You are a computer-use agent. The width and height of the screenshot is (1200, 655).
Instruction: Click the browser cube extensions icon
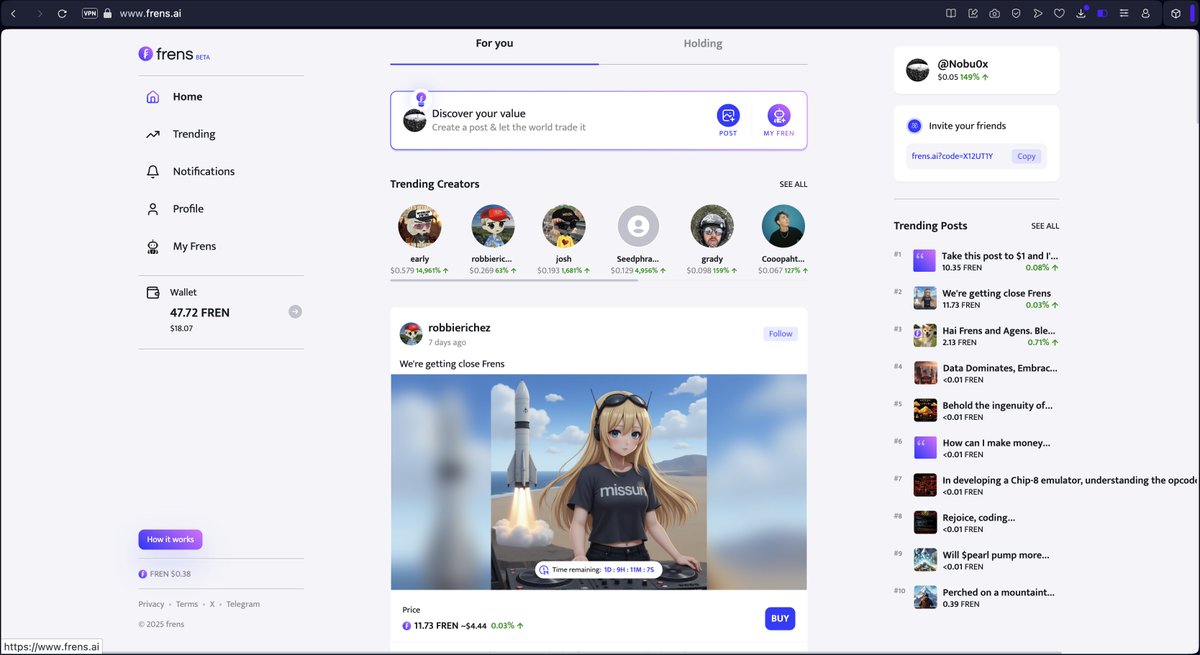1178,14
